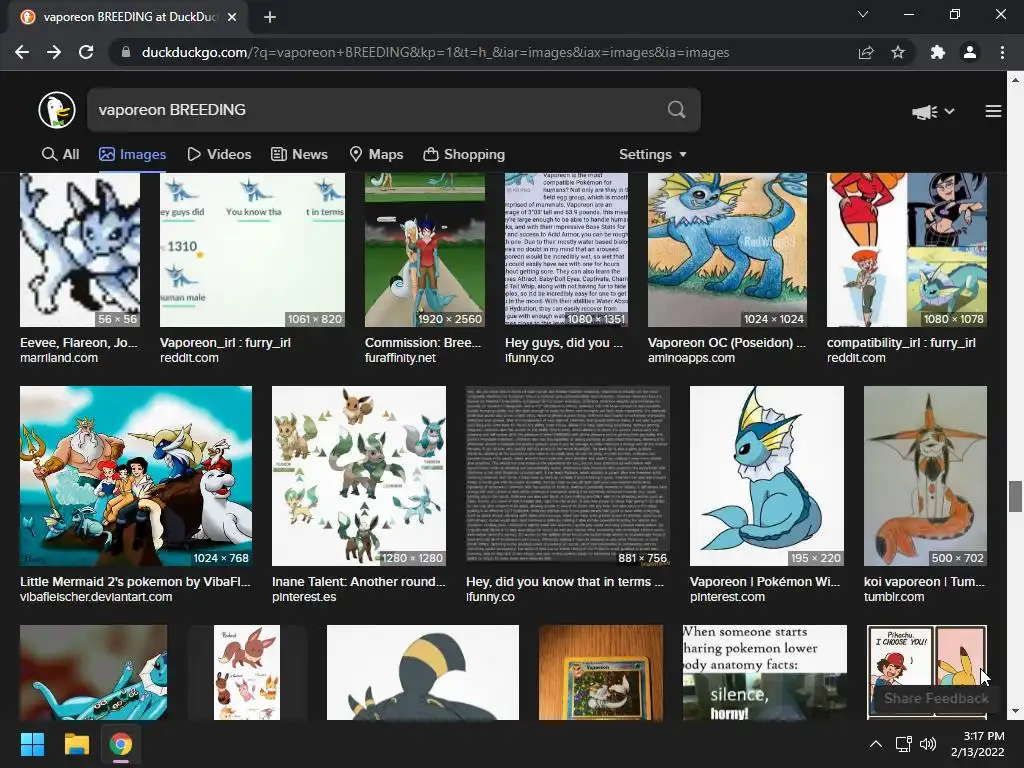The image size is (1024, 768).
Task: Click tumblr.com source link
Action: (x=893, y=597)
